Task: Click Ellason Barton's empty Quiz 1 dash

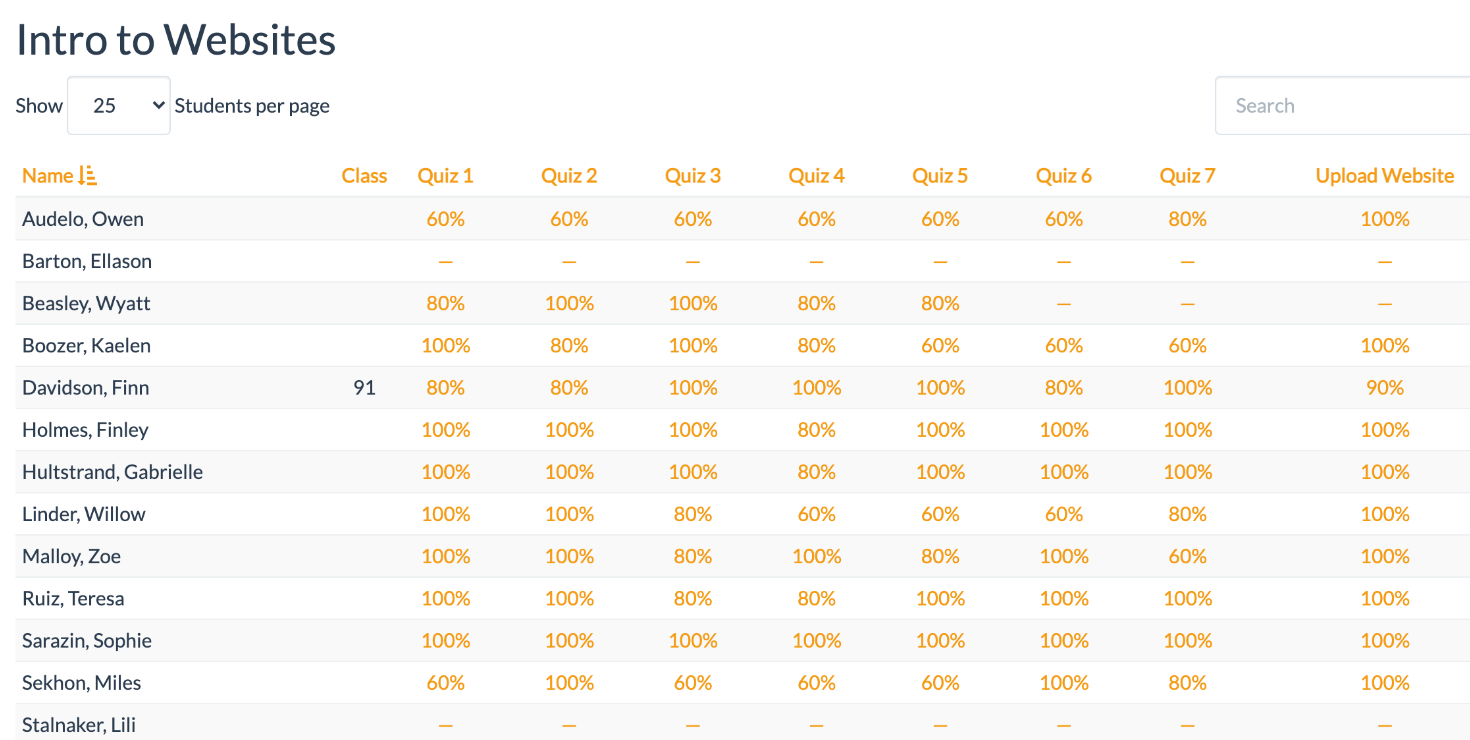Action: tap(445, 261)
